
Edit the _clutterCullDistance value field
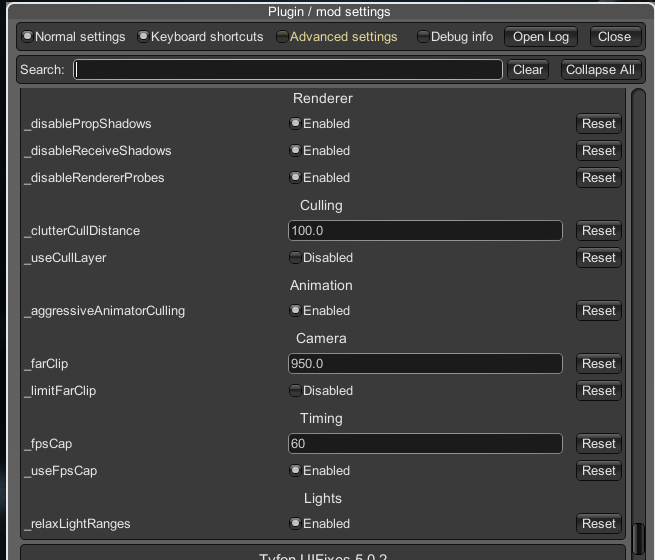pos(425,231)
